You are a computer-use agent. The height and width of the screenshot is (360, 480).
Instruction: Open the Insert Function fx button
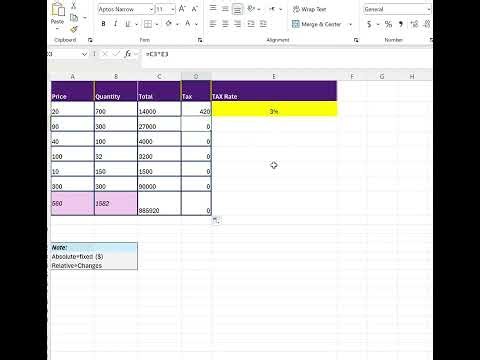(127, 54)
